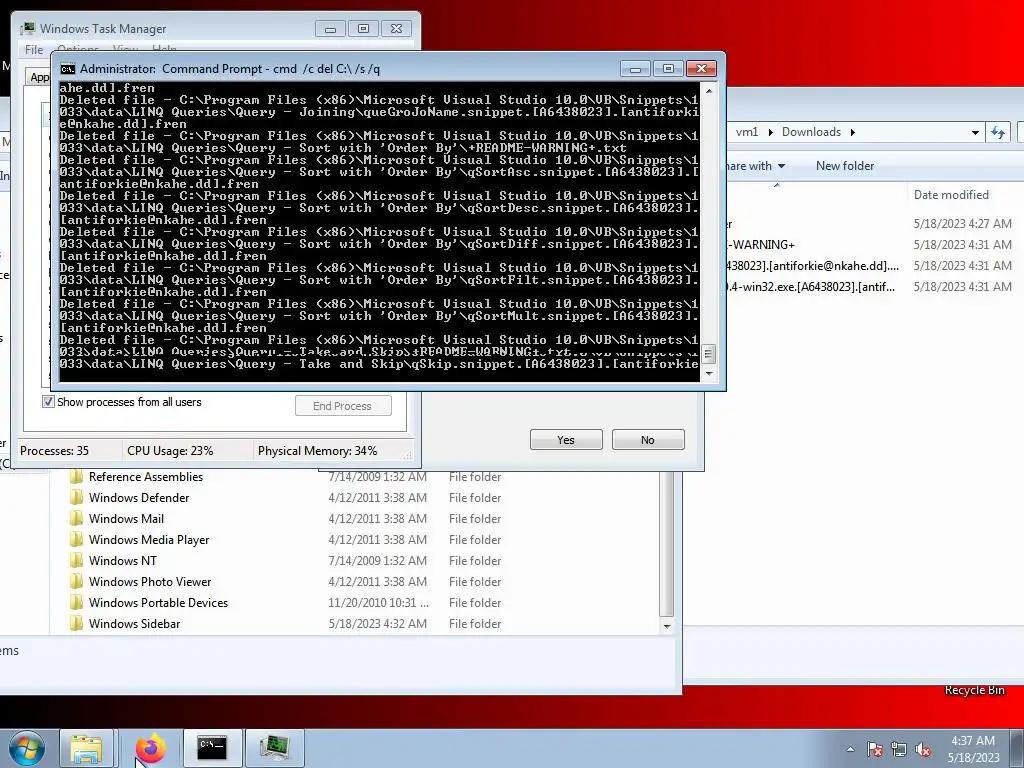Select the Windows Photo Viewer folder icon
1024x768 pixels.
pos(76,581)
